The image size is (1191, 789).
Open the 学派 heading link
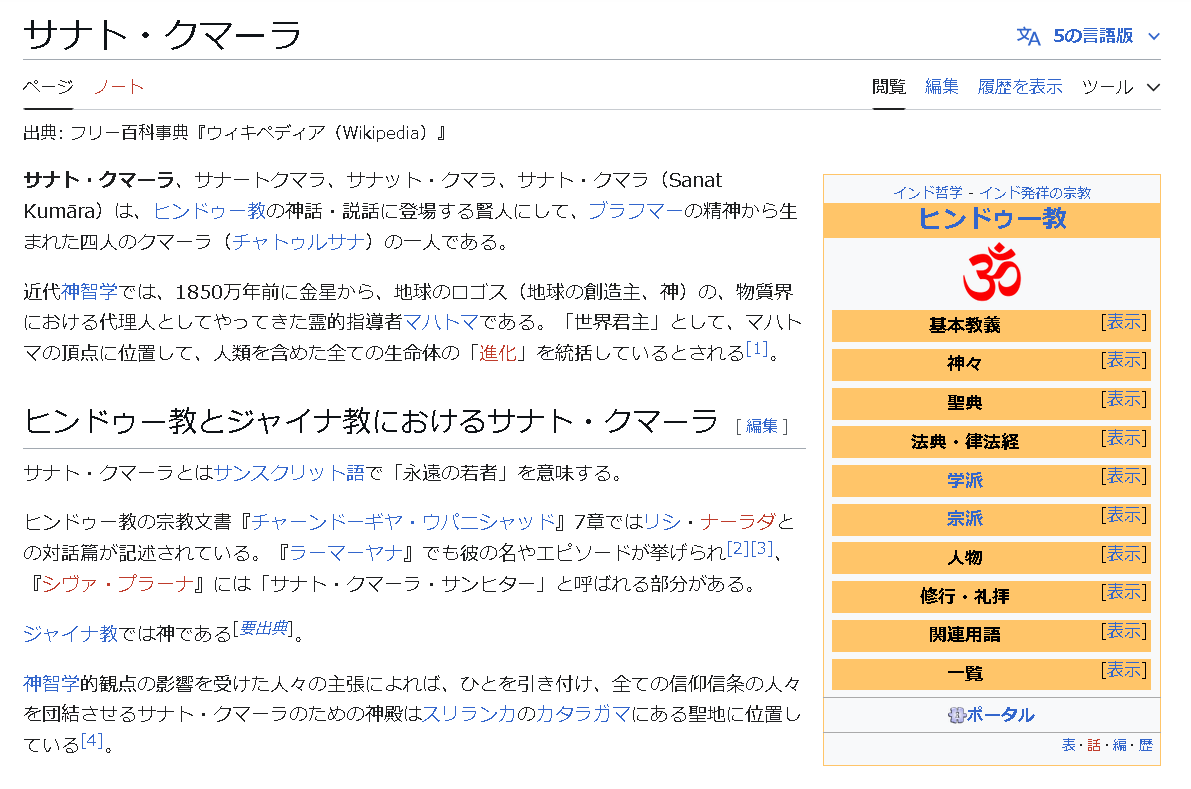965,481
